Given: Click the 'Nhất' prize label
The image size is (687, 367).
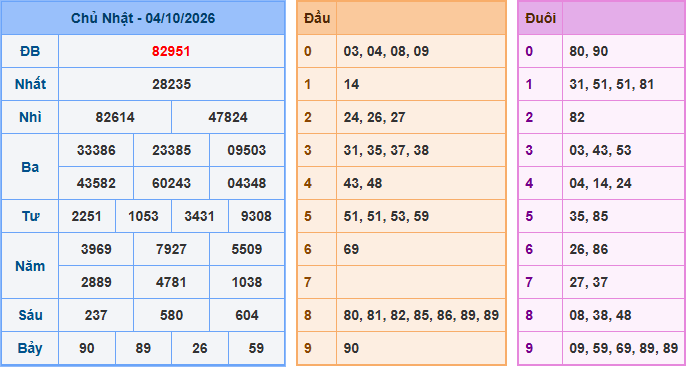Looking at the screenshot, I should pyautogui.click(x=30, y=85).
